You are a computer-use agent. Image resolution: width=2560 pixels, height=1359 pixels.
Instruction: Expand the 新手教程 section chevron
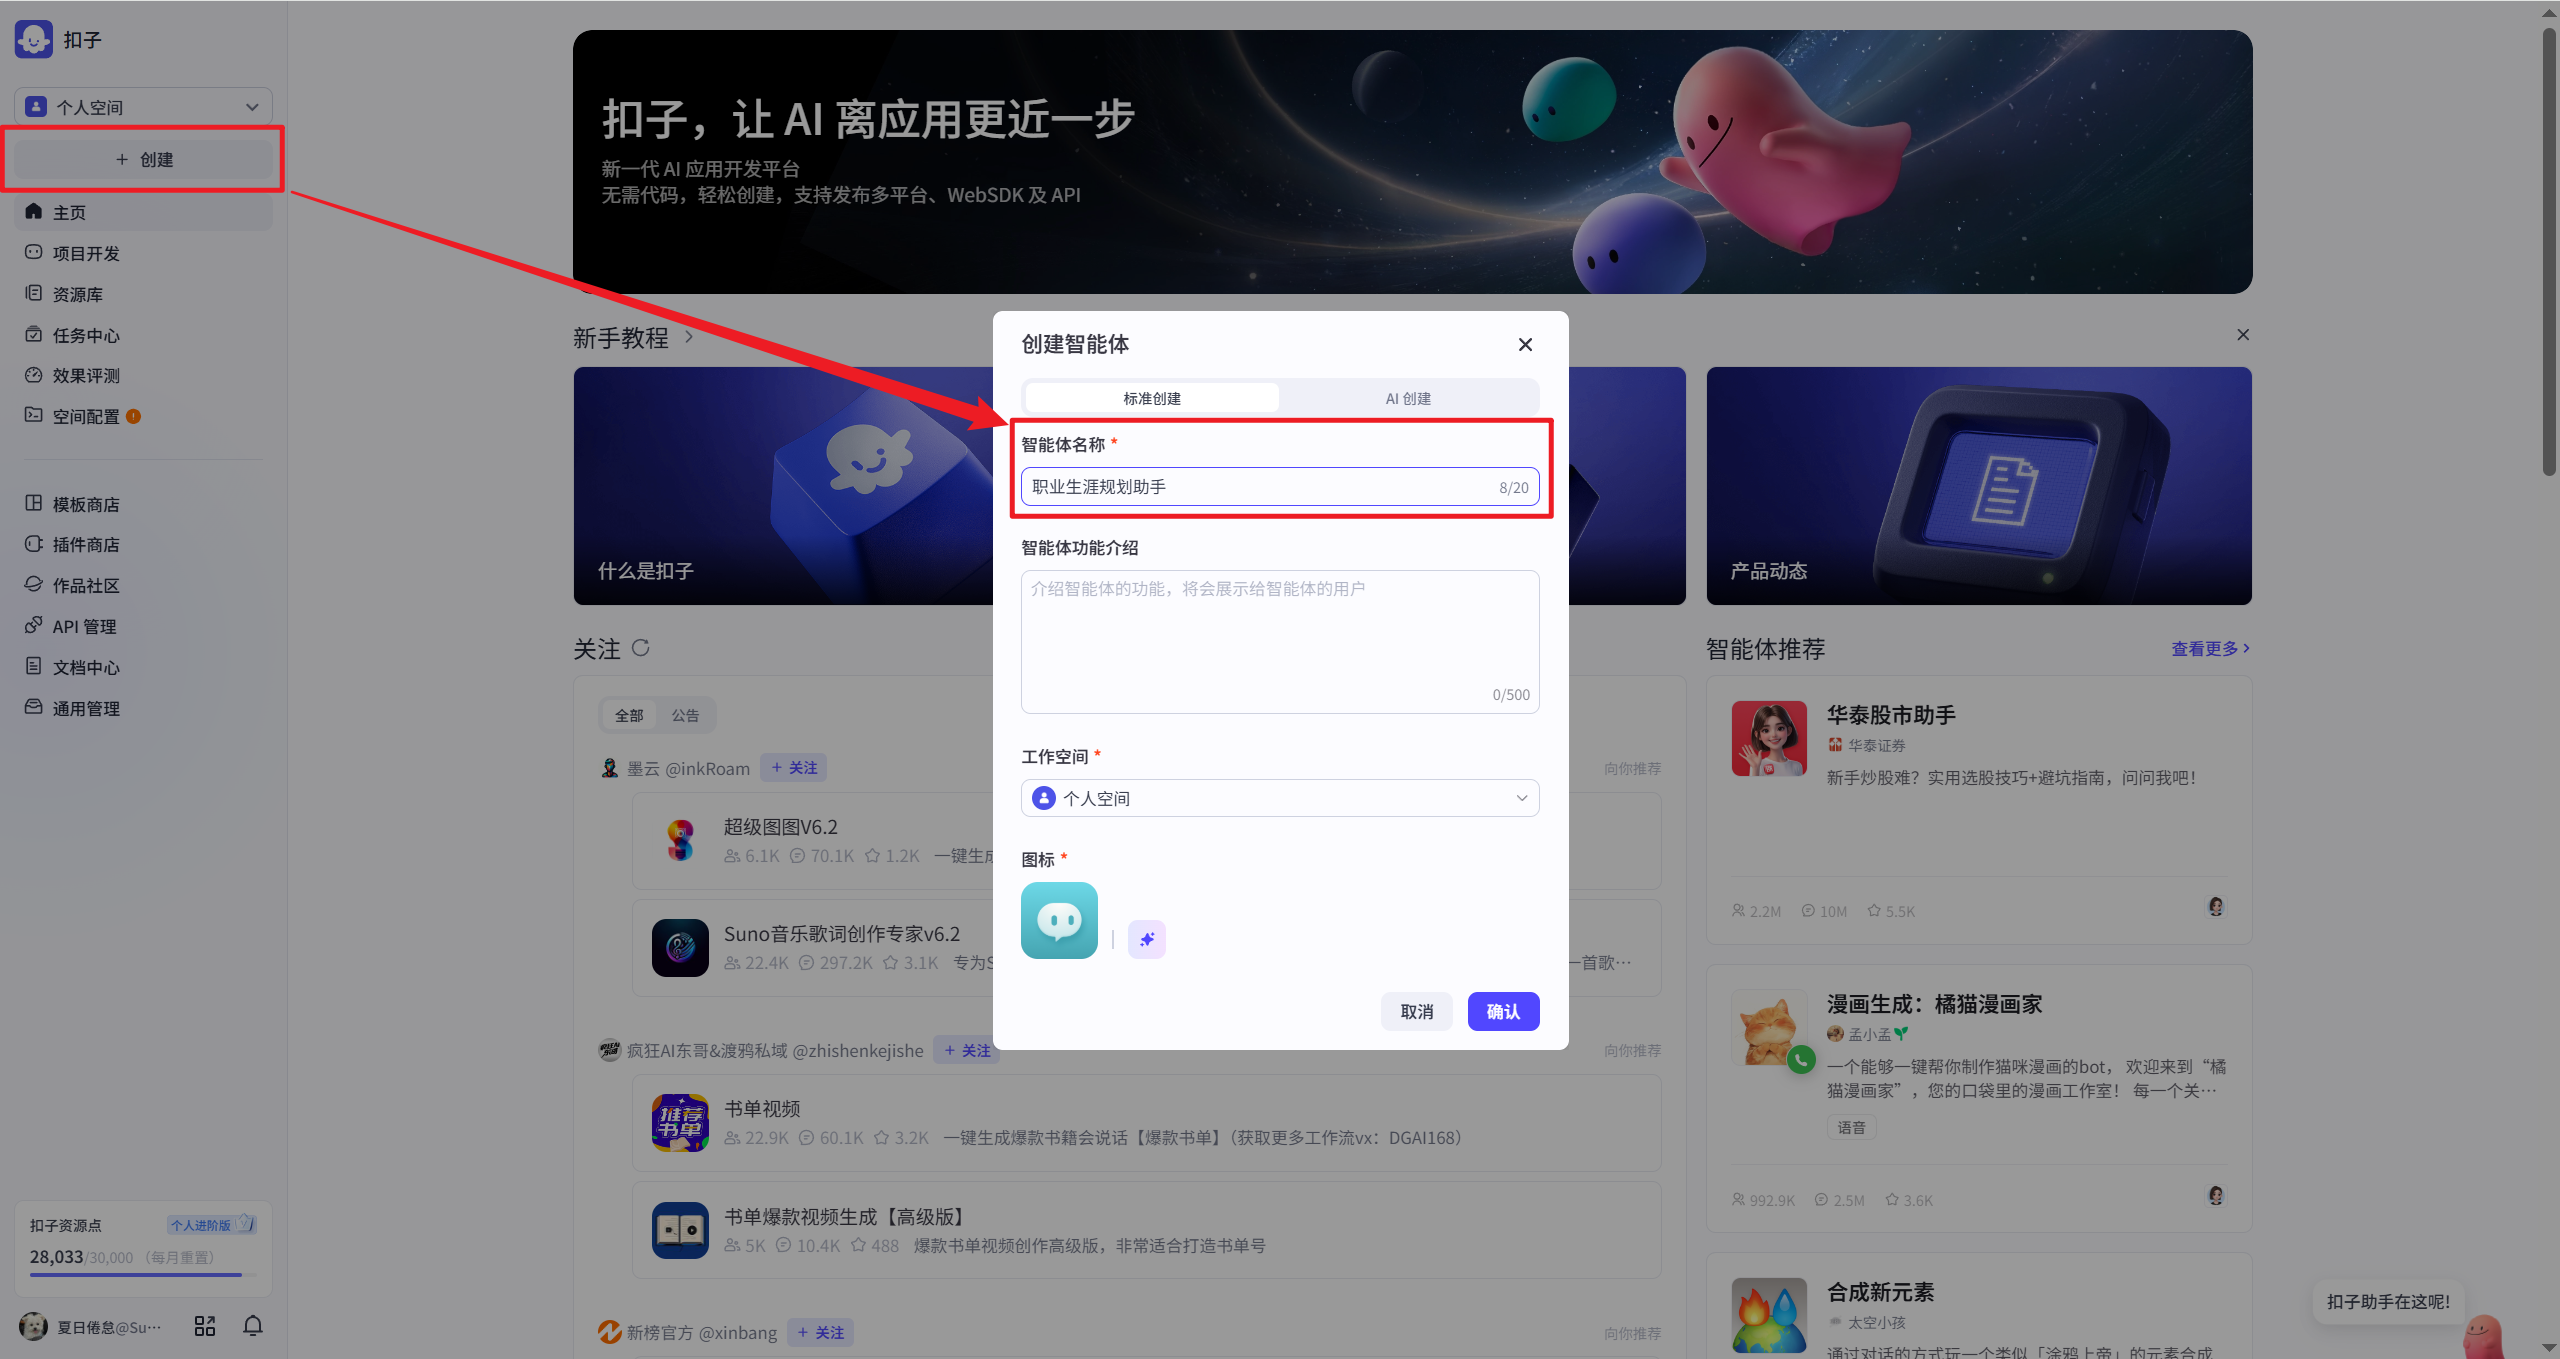tap(689, 338)
